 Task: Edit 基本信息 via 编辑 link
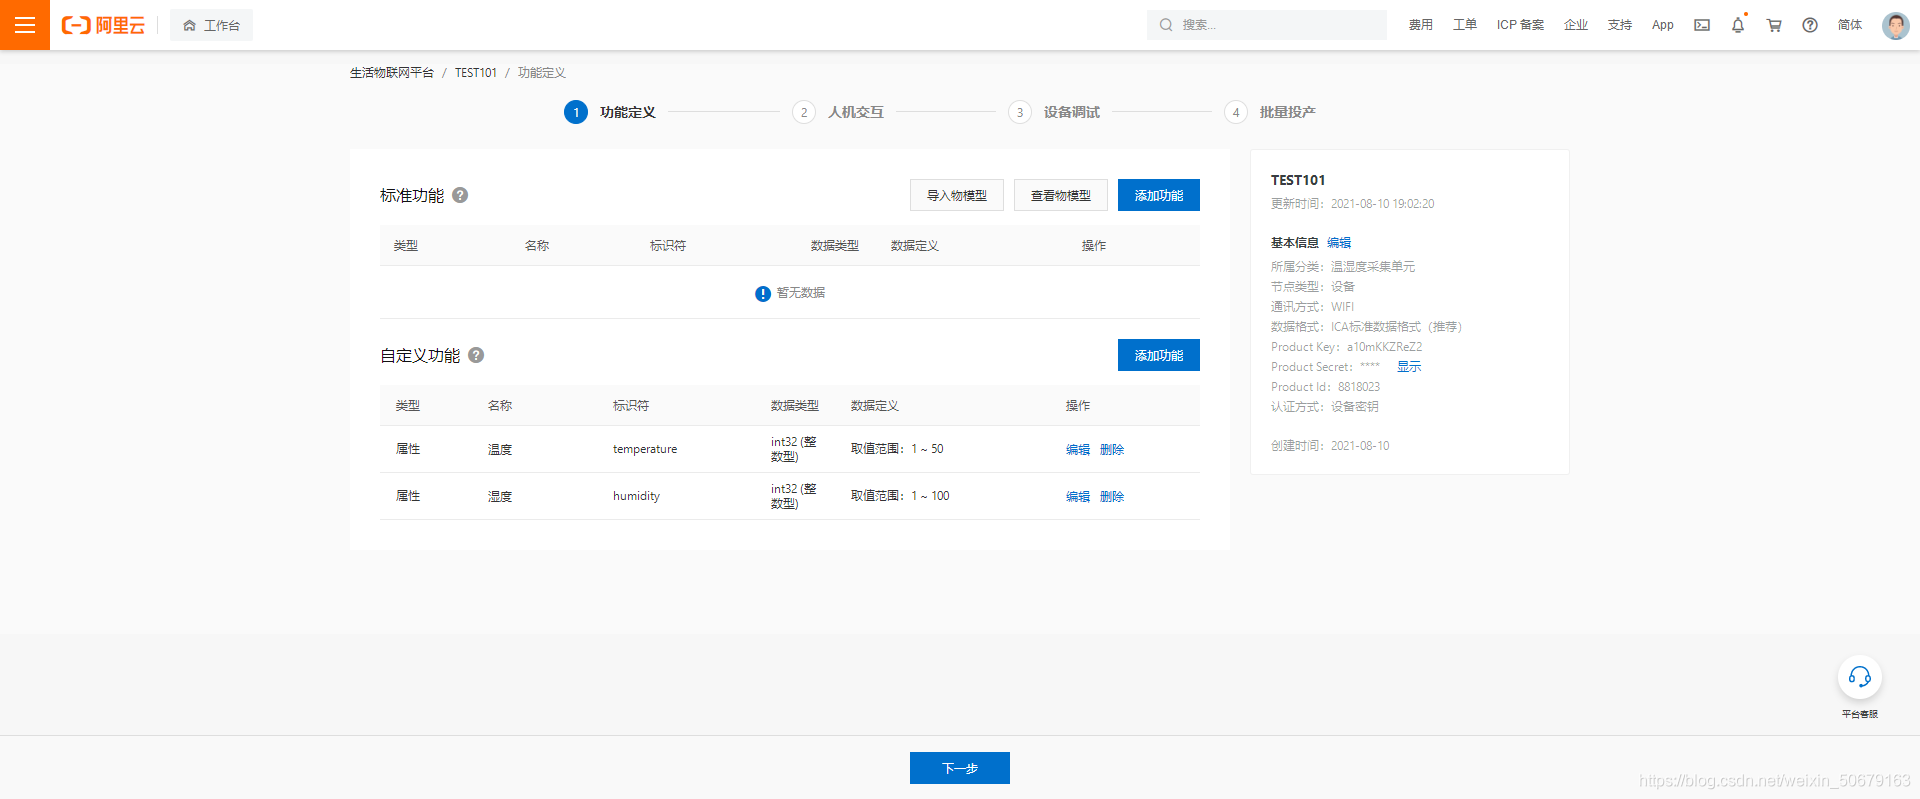1339,243
